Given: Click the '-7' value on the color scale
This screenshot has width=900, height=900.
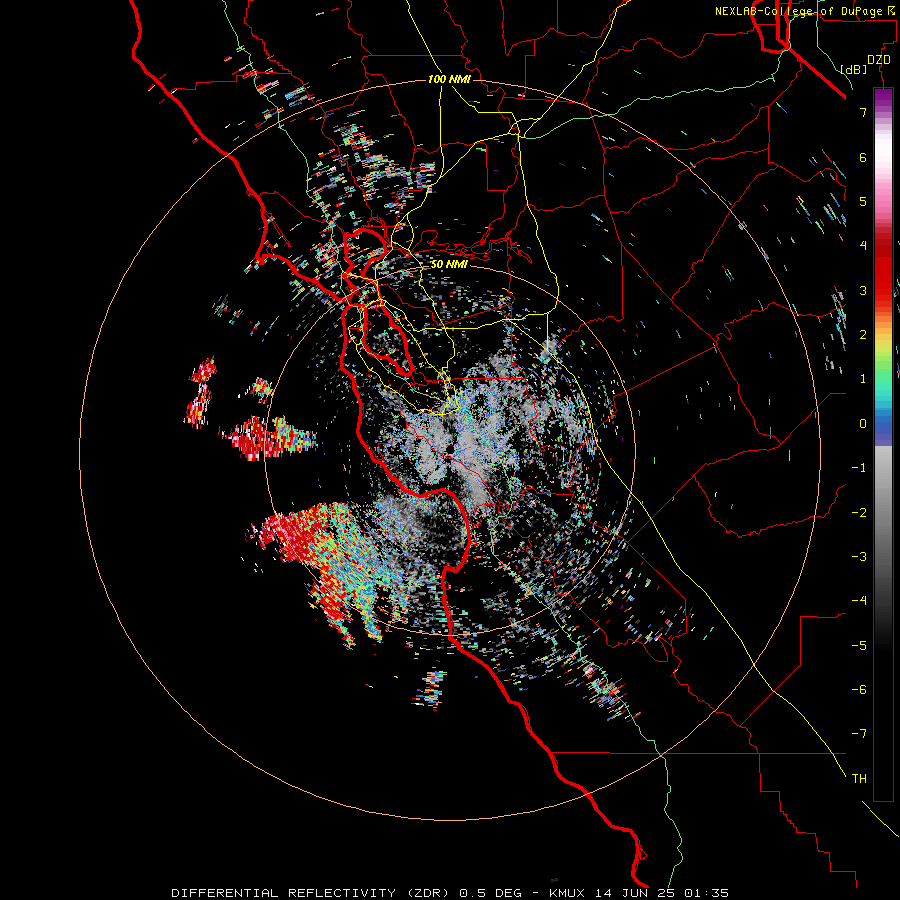Looking at the screenshot, I should (859, 734).
